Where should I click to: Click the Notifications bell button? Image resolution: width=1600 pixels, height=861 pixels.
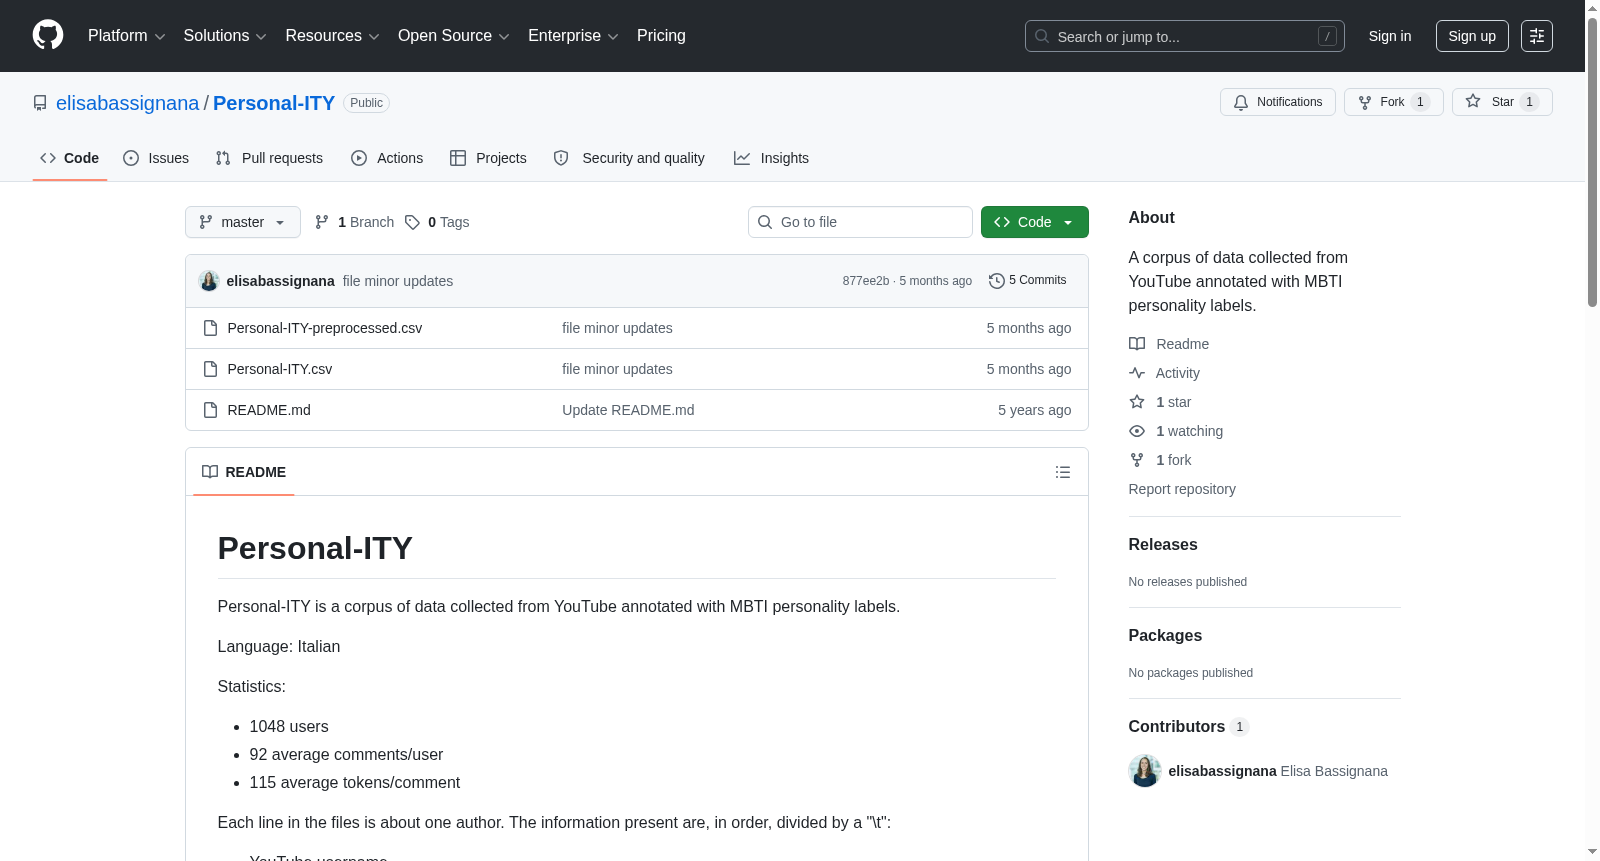pos(1278,102)
